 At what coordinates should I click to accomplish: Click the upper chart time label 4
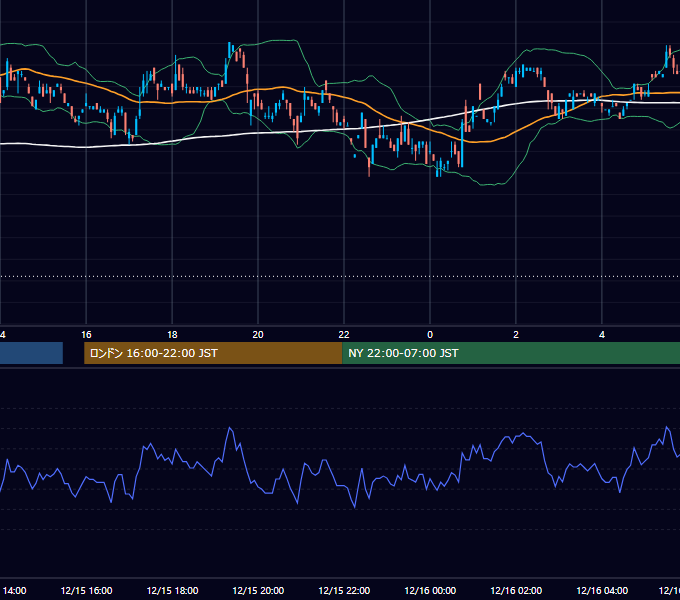[602, 335]
